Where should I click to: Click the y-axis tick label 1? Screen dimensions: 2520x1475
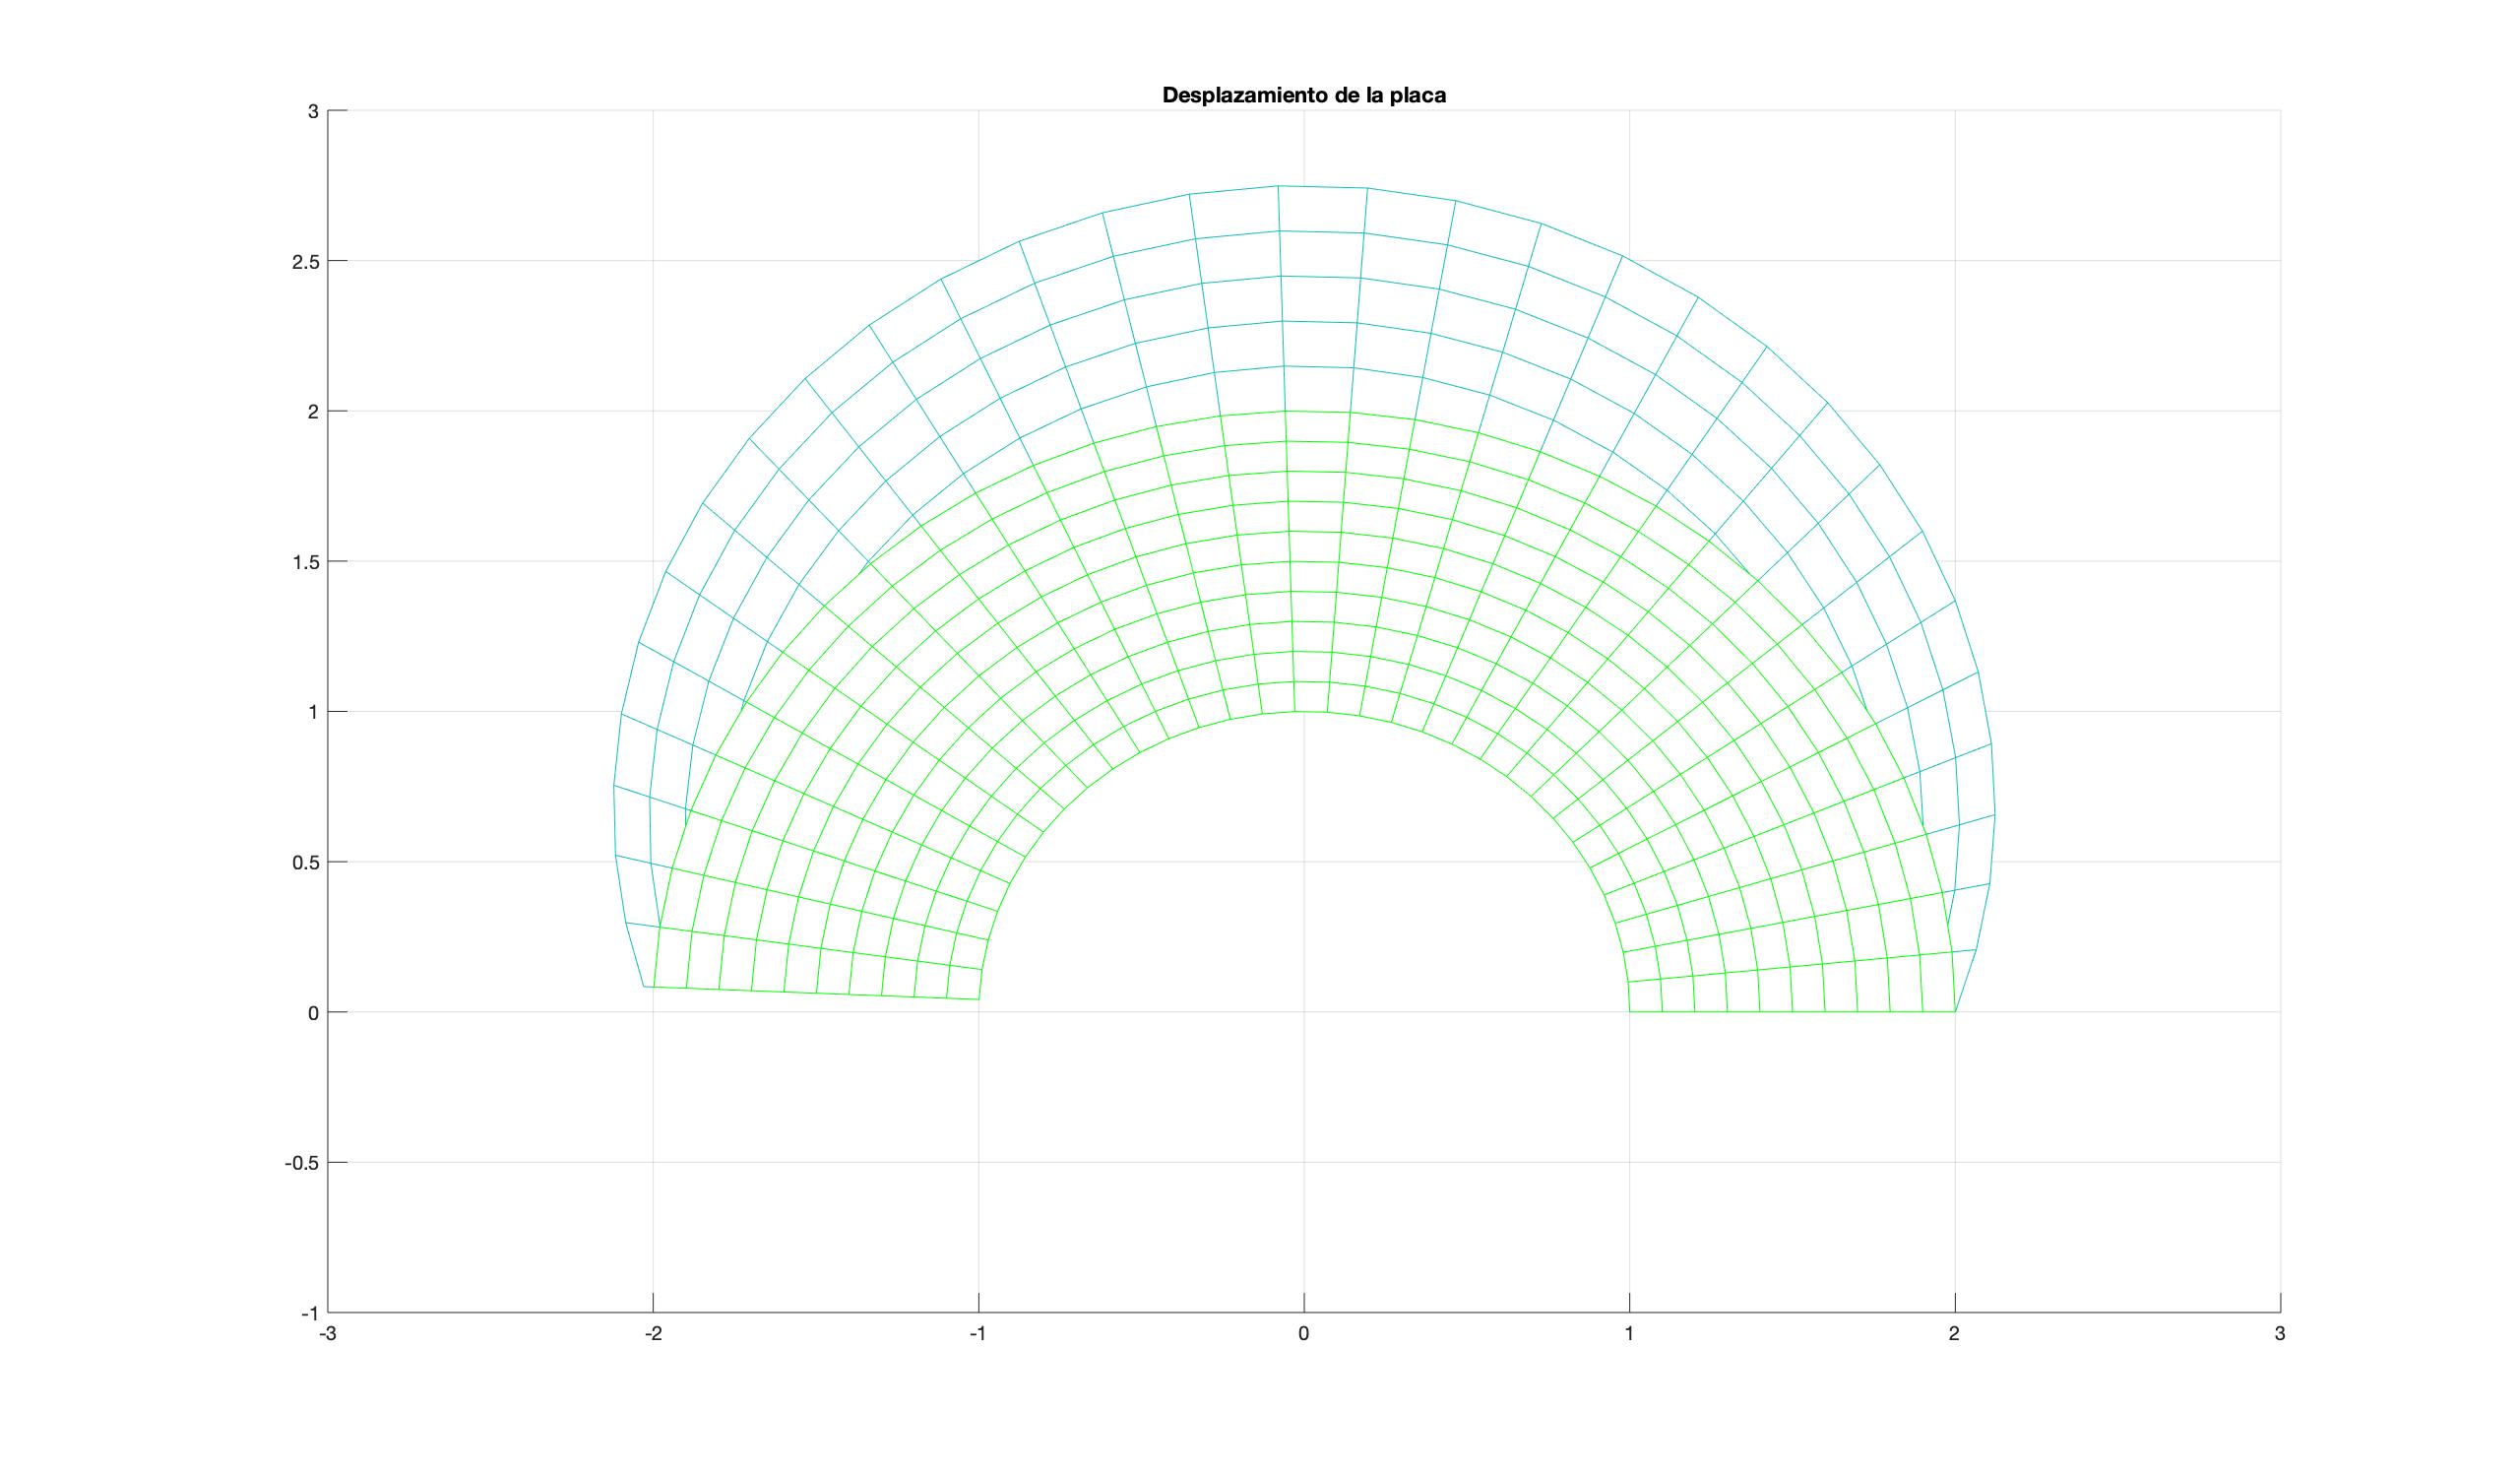[313, 712]
